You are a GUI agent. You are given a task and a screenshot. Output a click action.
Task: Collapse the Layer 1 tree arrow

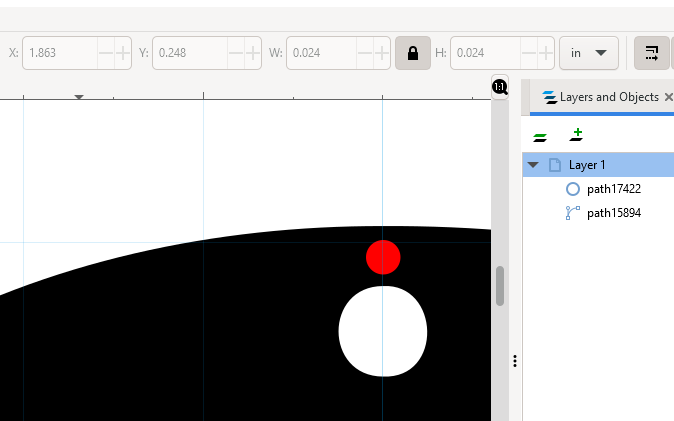click(533, 165)
